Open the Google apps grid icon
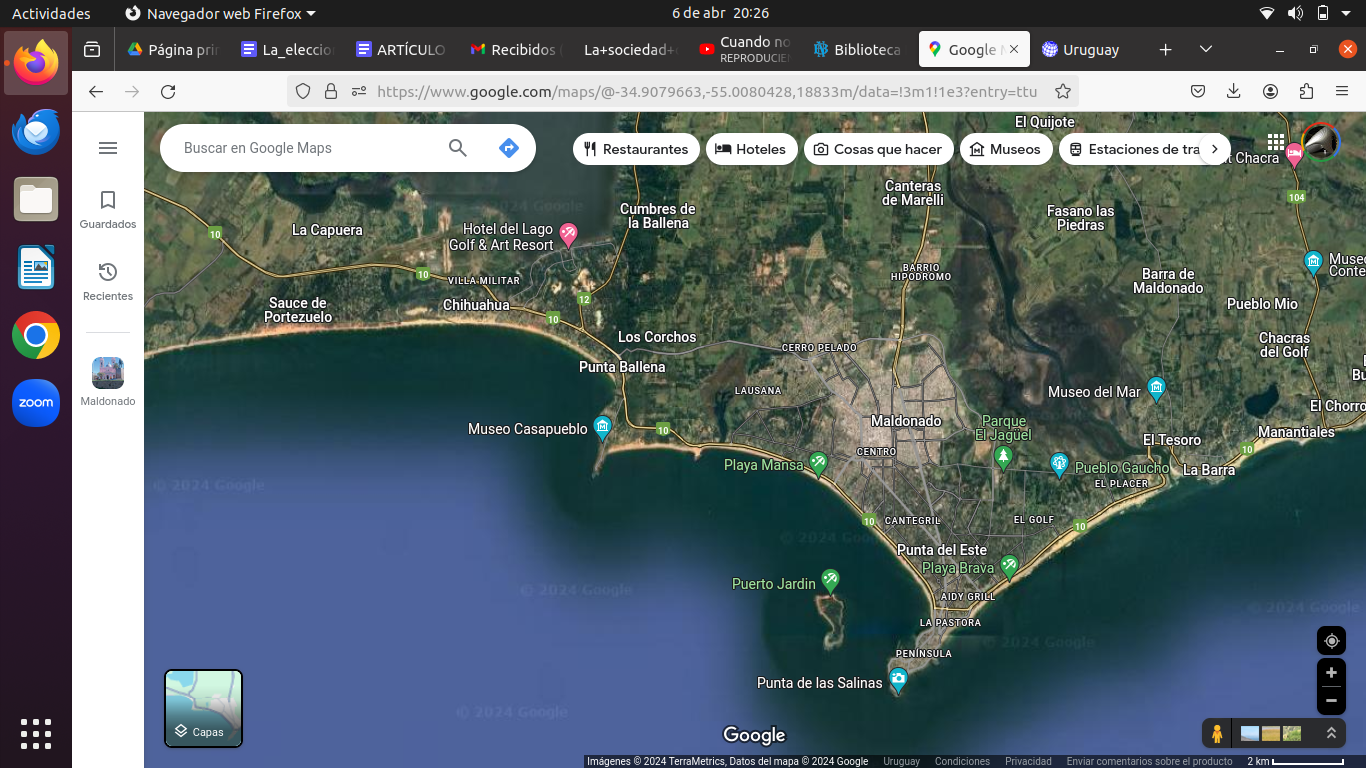 coord(1275,142)
